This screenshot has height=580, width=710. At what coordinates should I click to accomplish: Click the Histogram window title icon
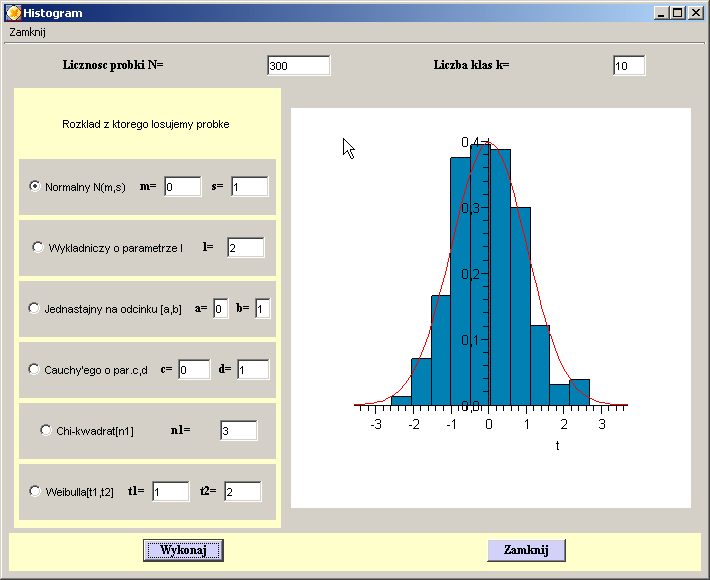point(13,13)
